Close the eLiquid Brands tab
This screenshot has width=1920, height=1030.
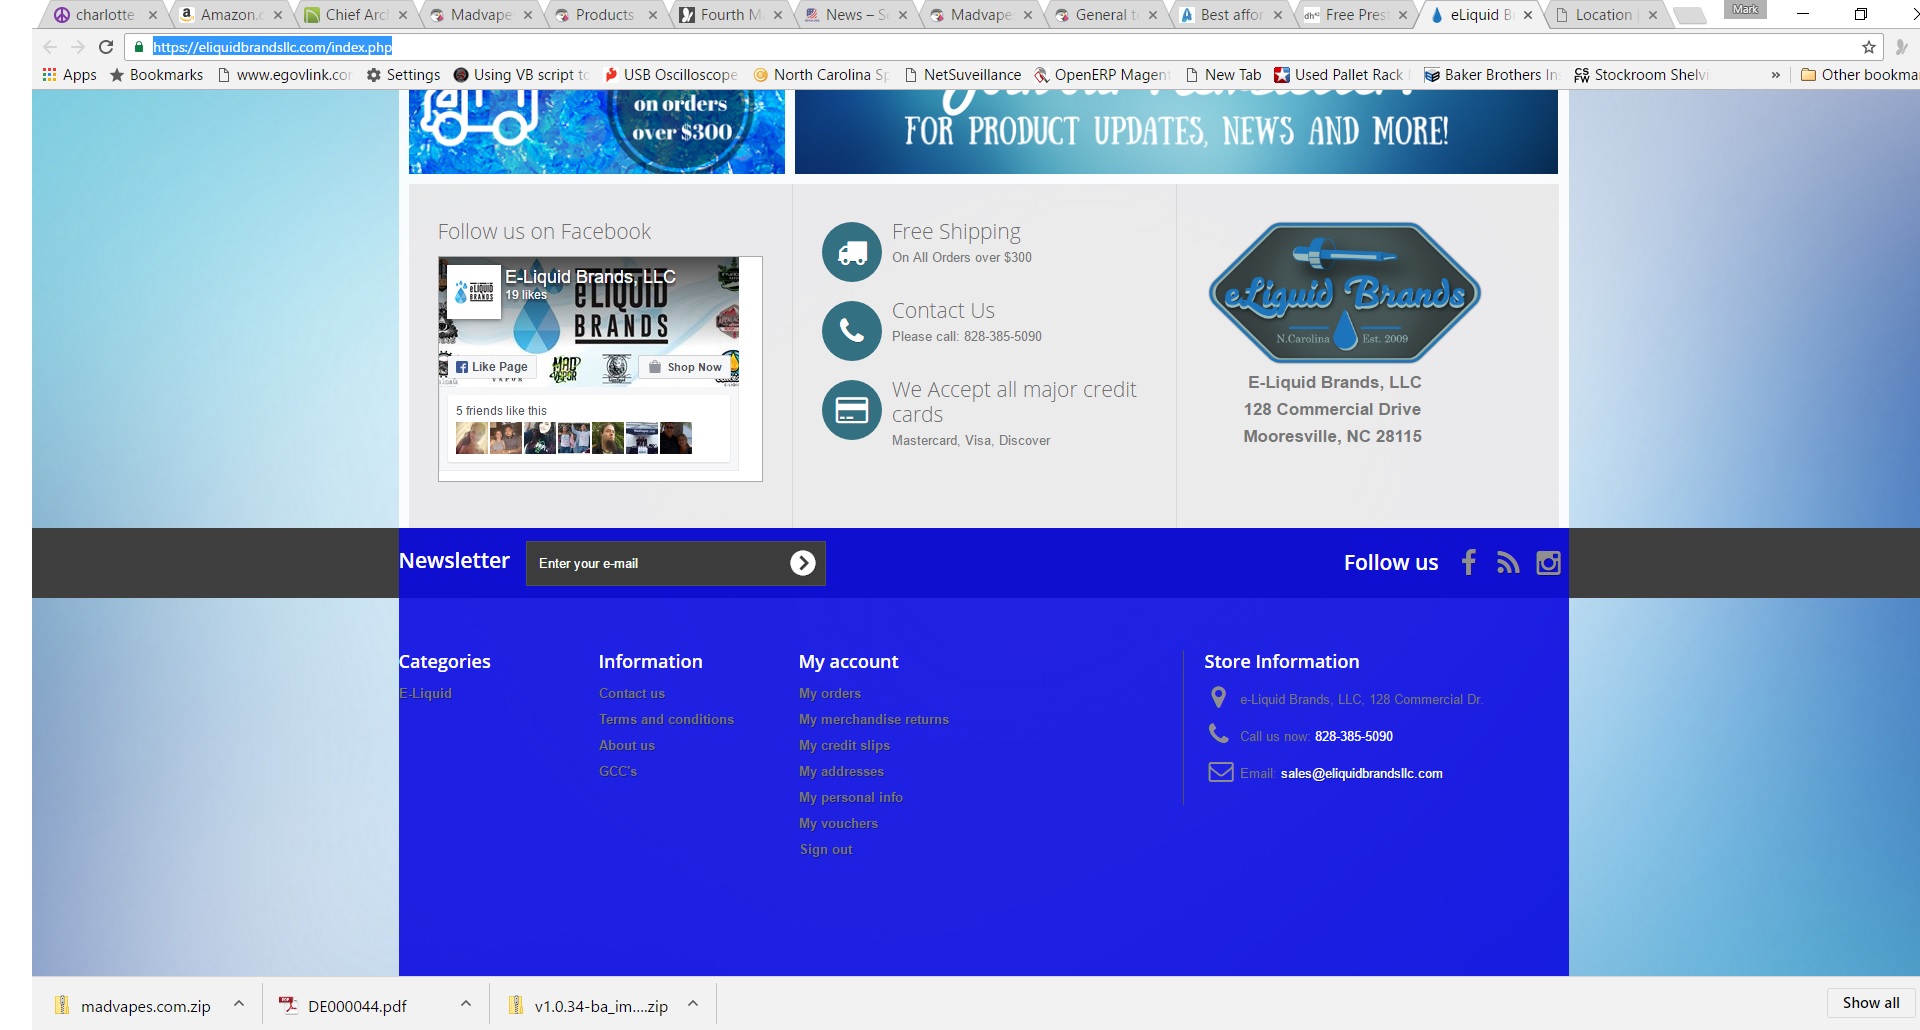click(1528, 15)
